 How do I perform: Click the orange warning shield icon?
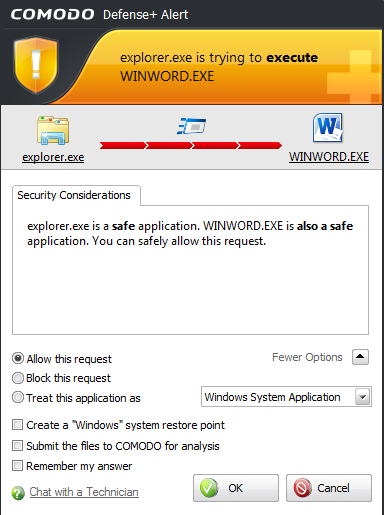point(36,65)
